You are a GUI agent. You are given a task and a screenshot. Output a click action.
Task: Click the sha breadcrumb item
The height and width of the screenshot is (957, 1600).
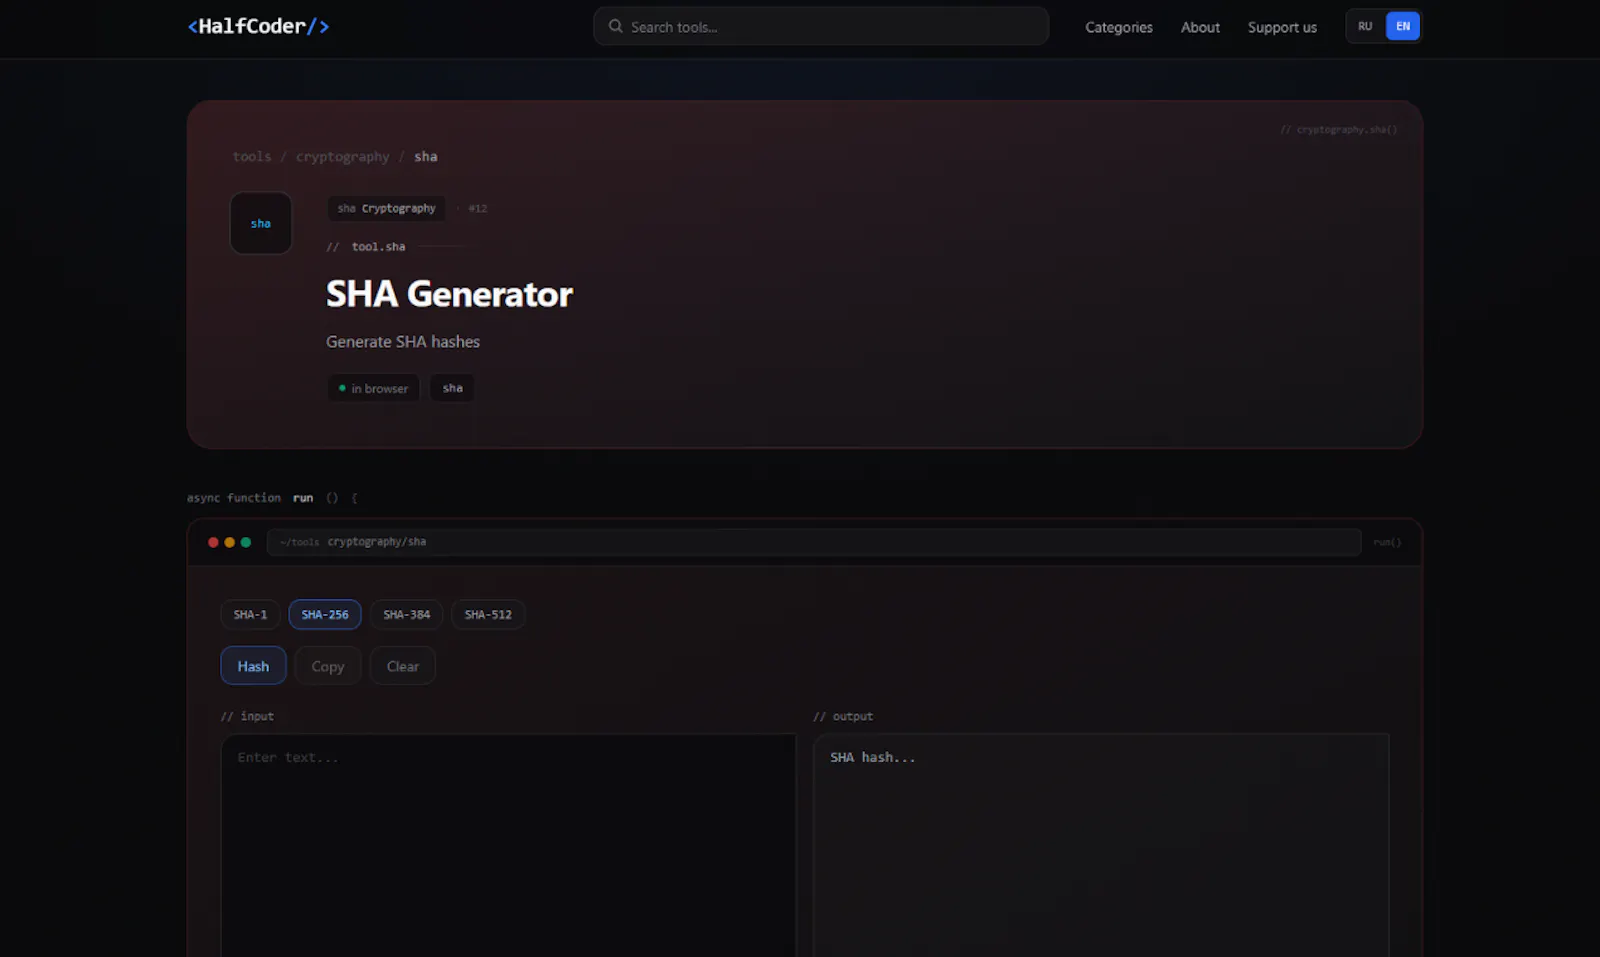pos(426,157)
